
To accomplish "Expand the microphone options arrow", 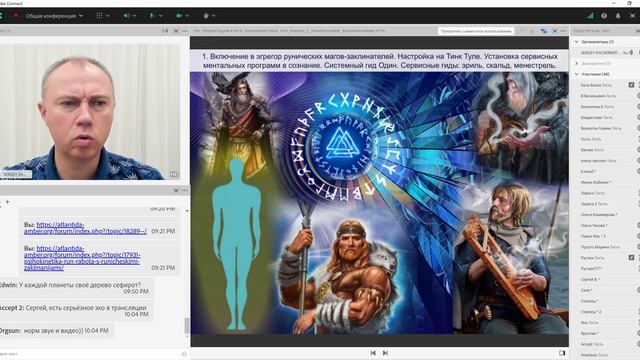I will [x=161, y=16].
